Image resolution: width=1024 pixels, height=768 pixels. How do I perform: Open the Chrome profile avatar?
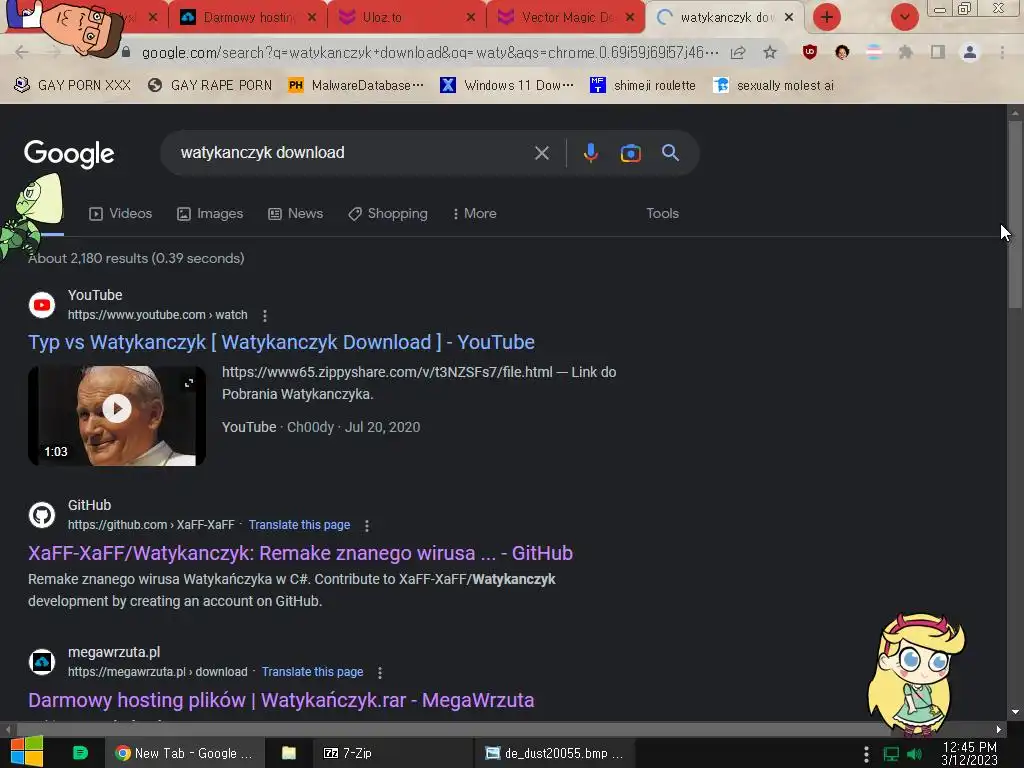pos(970,52)
